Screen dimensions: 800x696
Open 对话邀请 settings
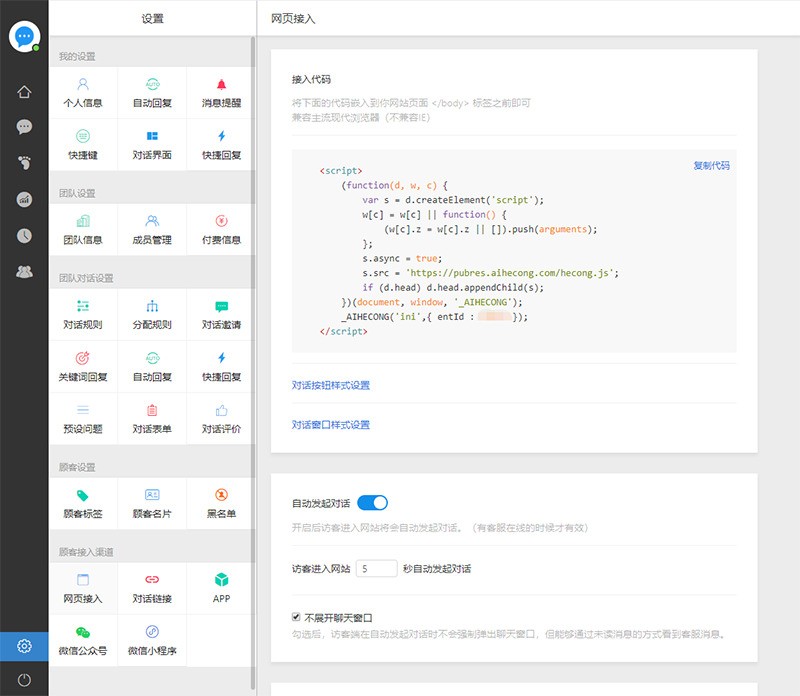coord(221,315)
